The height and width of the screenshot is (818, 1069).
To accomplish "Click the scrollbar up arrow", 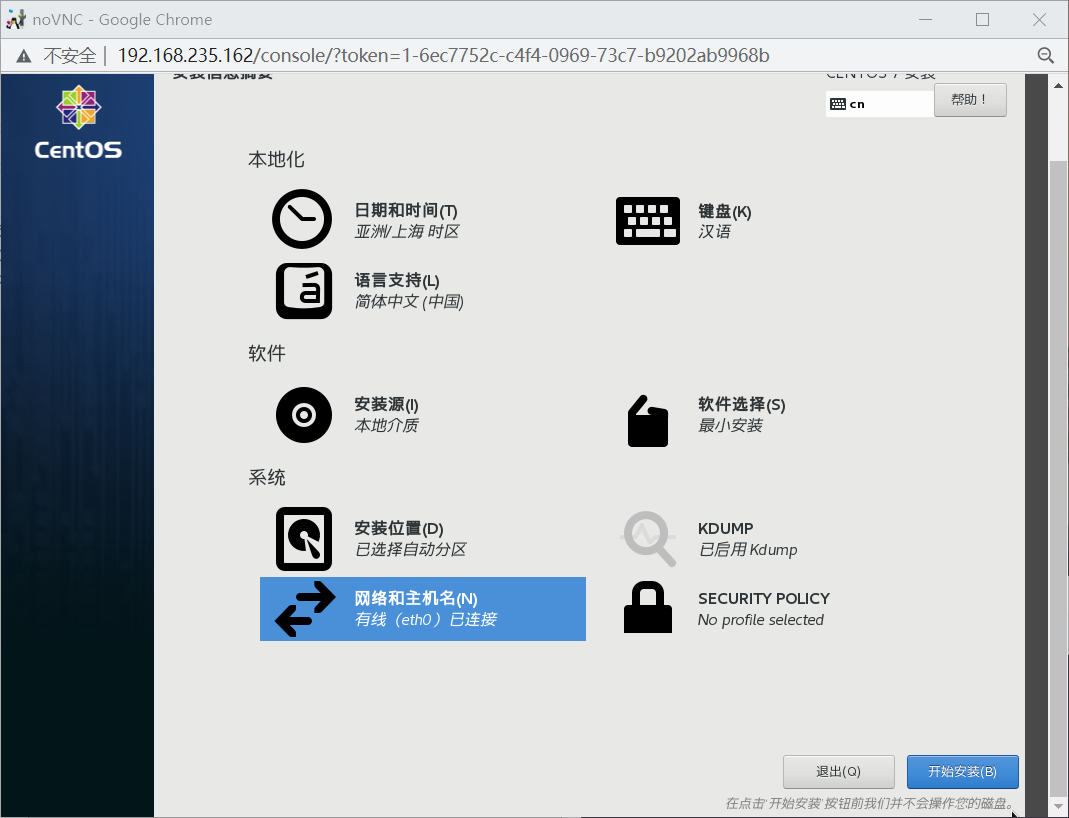I will (x=1058, y=86).
